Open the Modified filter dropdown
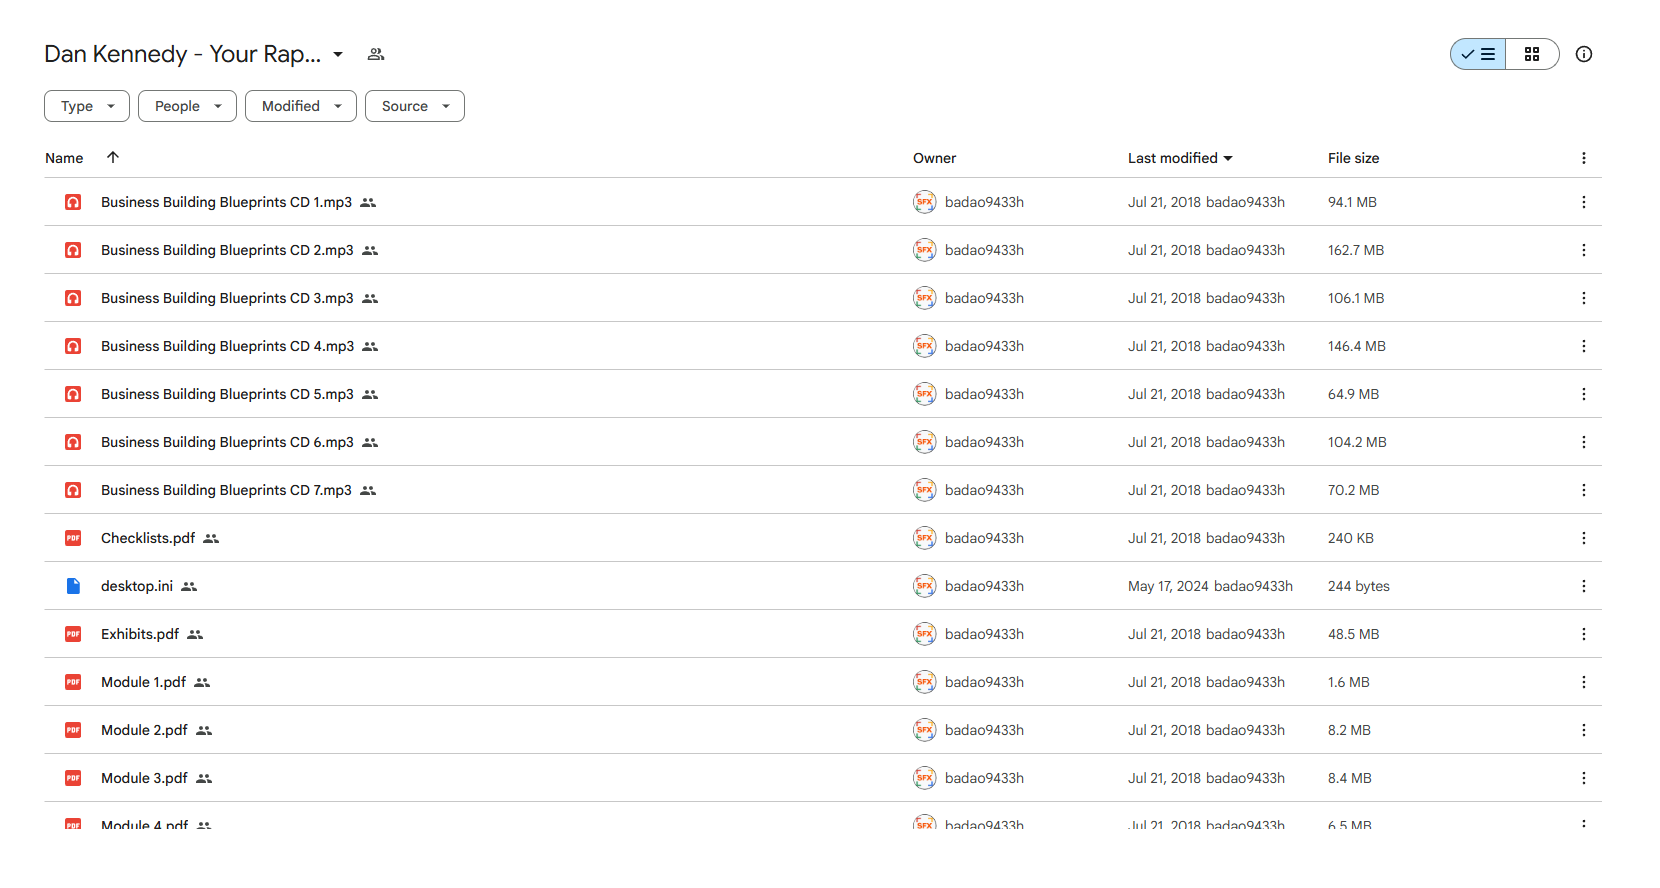1660x888 pixels. pos(301,106)
